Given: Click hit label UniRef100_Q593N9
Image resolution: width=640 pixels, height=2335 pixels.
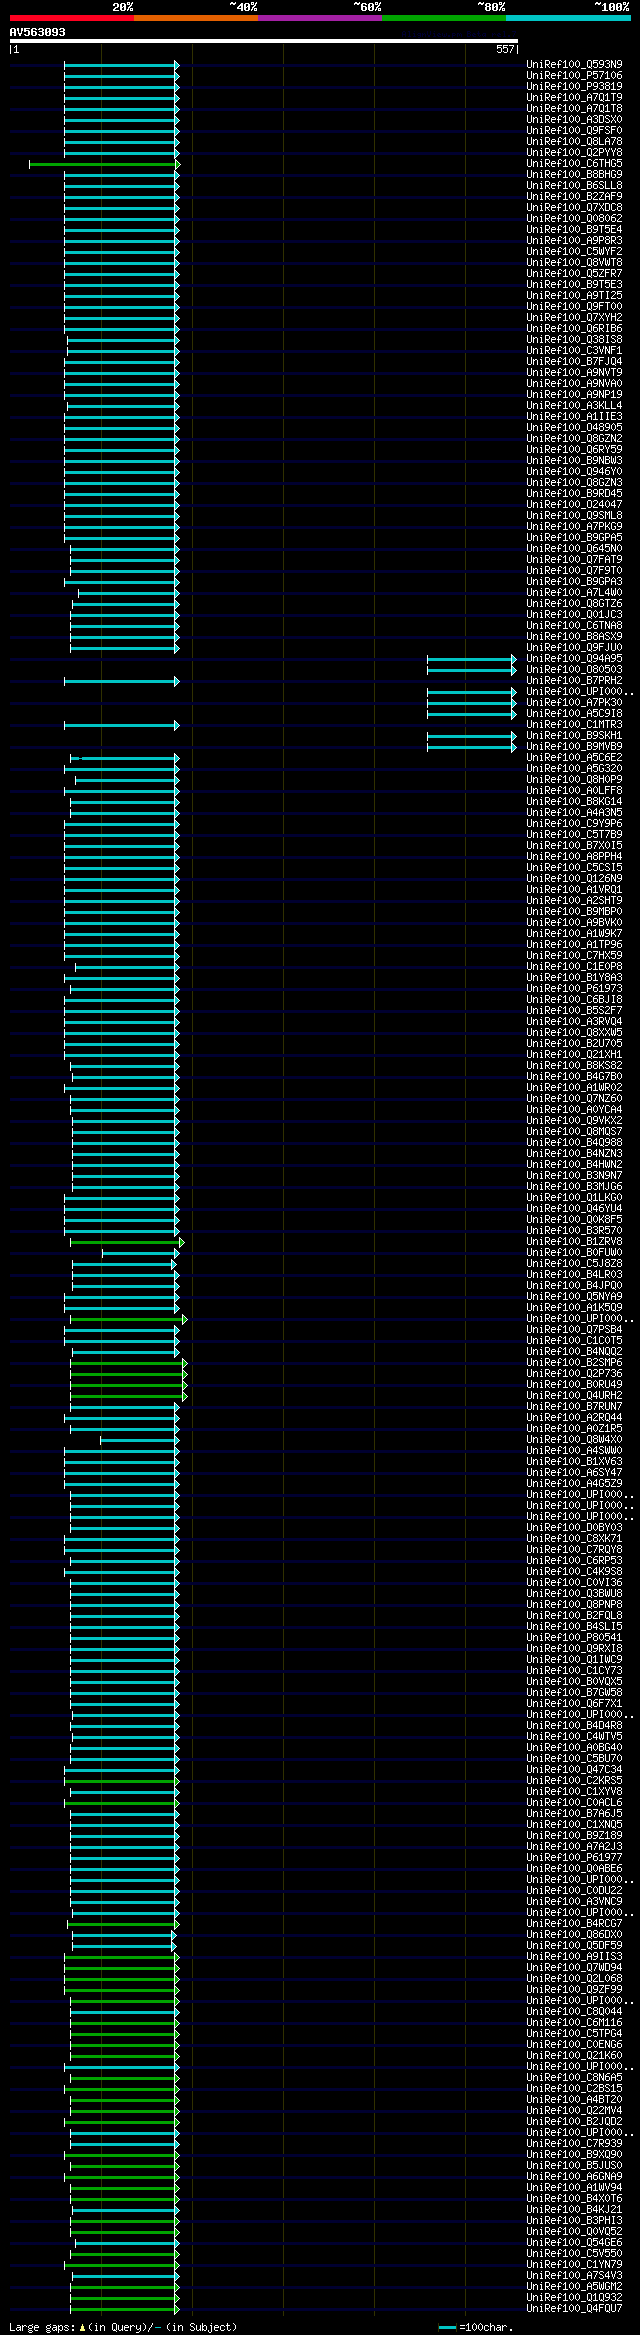Looking at the screenshot, I should 574,65.
